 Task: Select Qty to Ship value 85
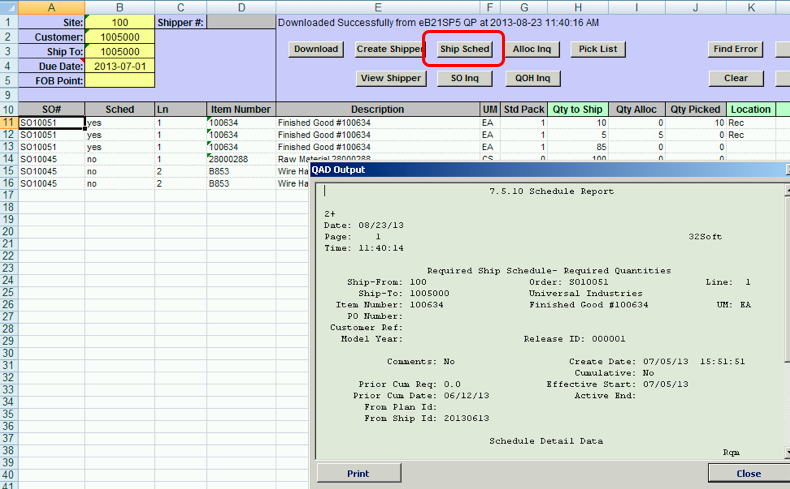pyautogui.click(x=578, y=147)
